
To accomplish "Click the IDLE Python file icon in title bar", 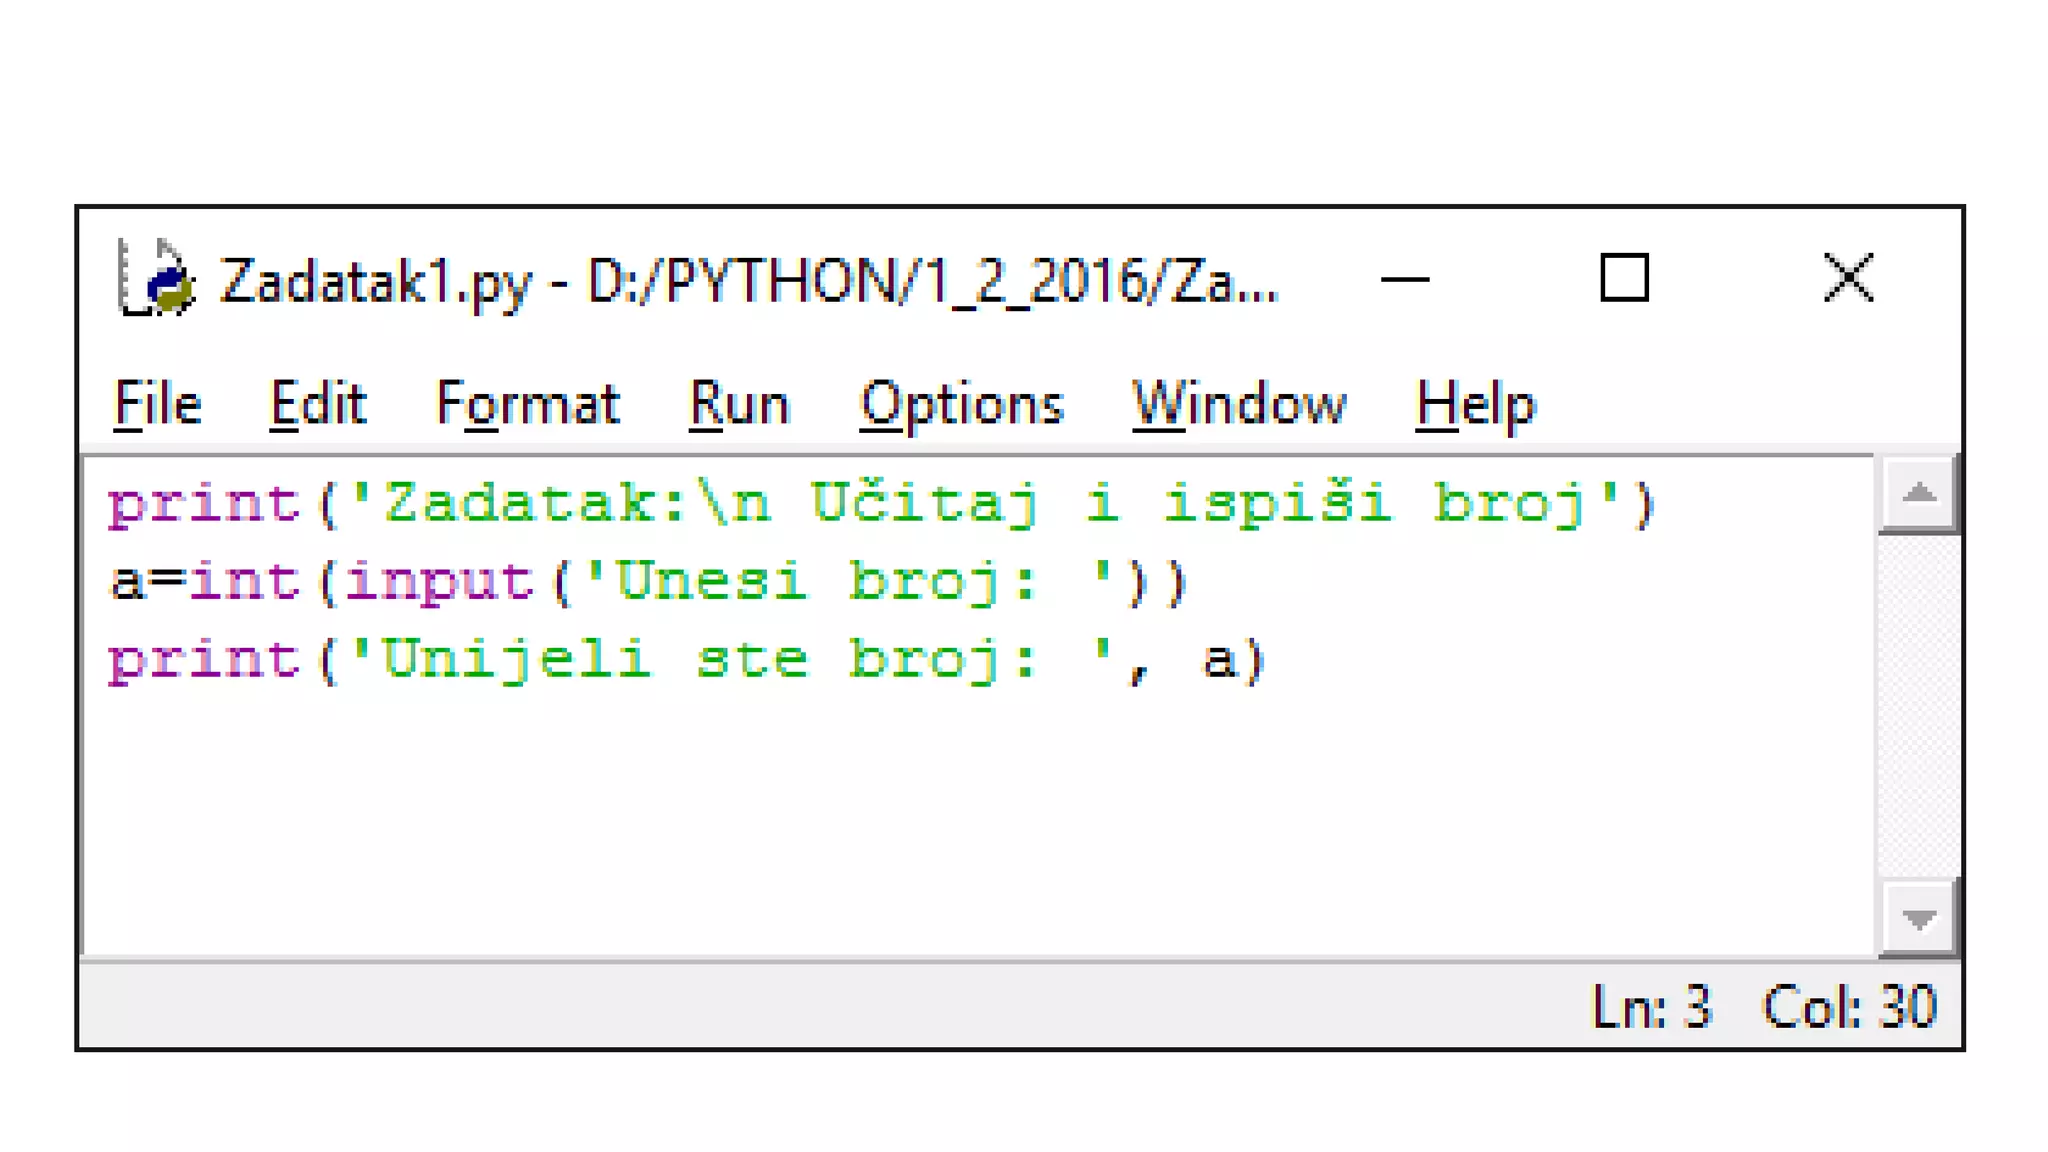I will 155,279.
